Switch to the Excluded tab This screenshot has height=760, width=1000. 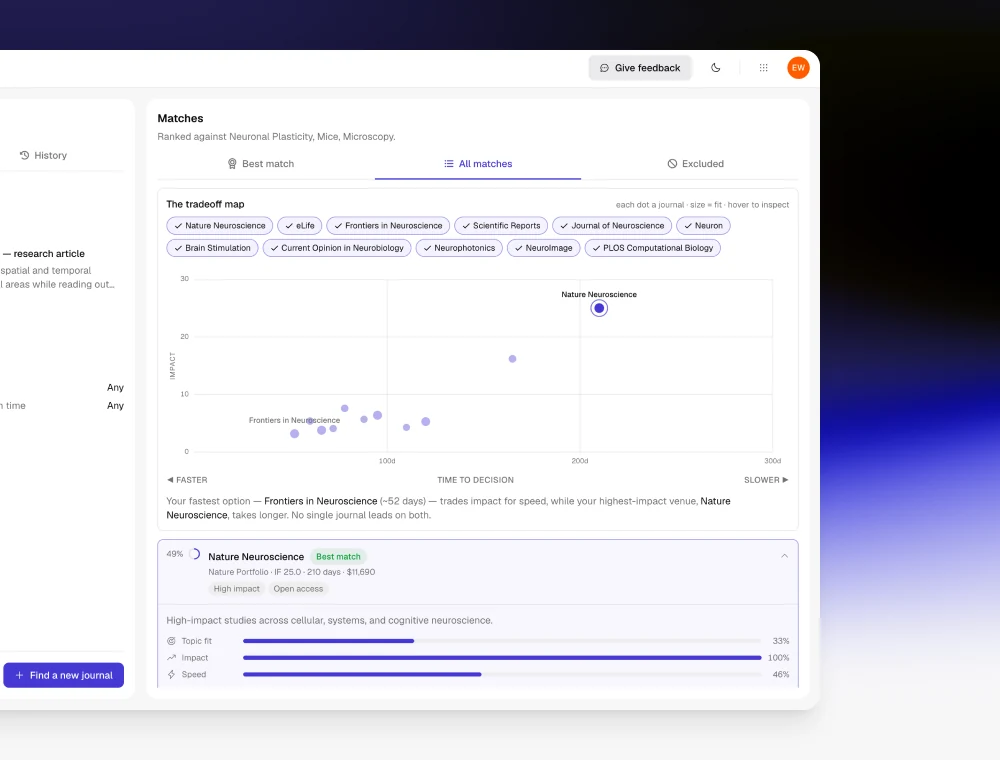tap(695, 164)
